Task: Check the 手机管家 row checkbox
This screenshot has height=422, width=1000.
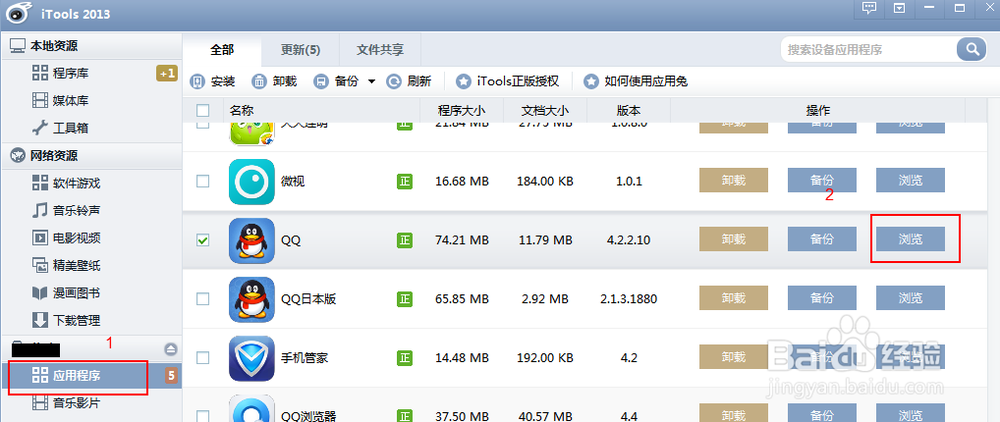Action: click(x=202, y=358)
